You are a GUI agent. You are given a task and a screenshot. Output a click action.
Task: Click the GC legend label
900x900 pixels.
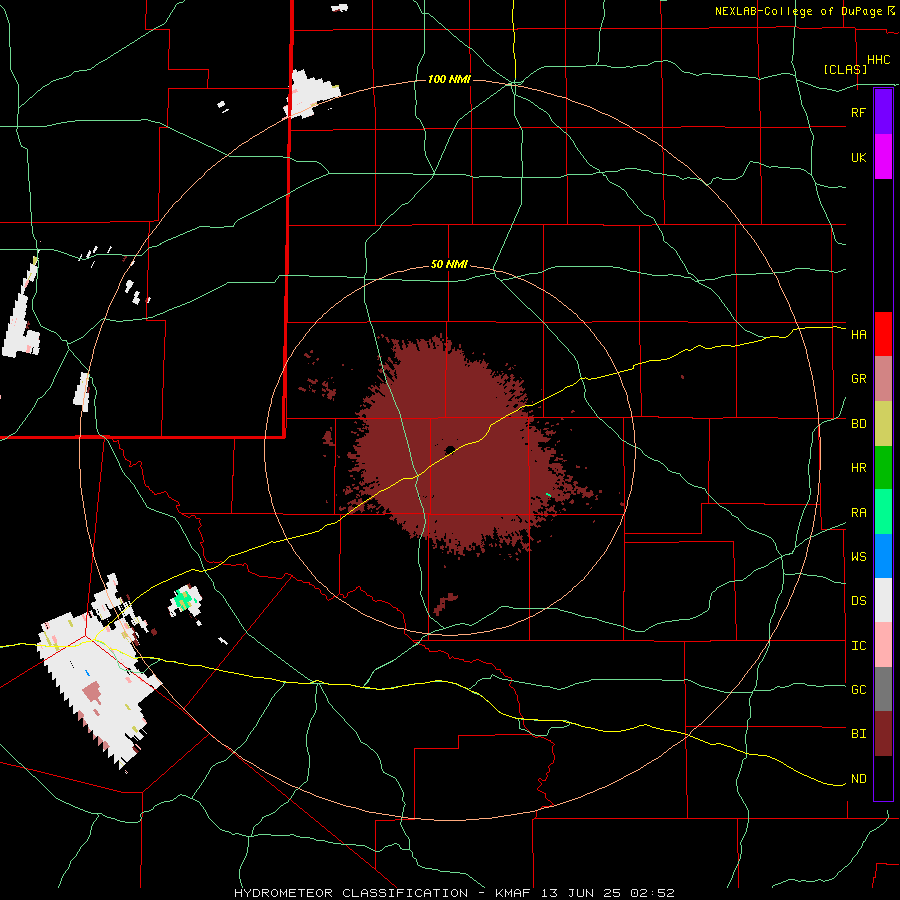coord(858,689)
